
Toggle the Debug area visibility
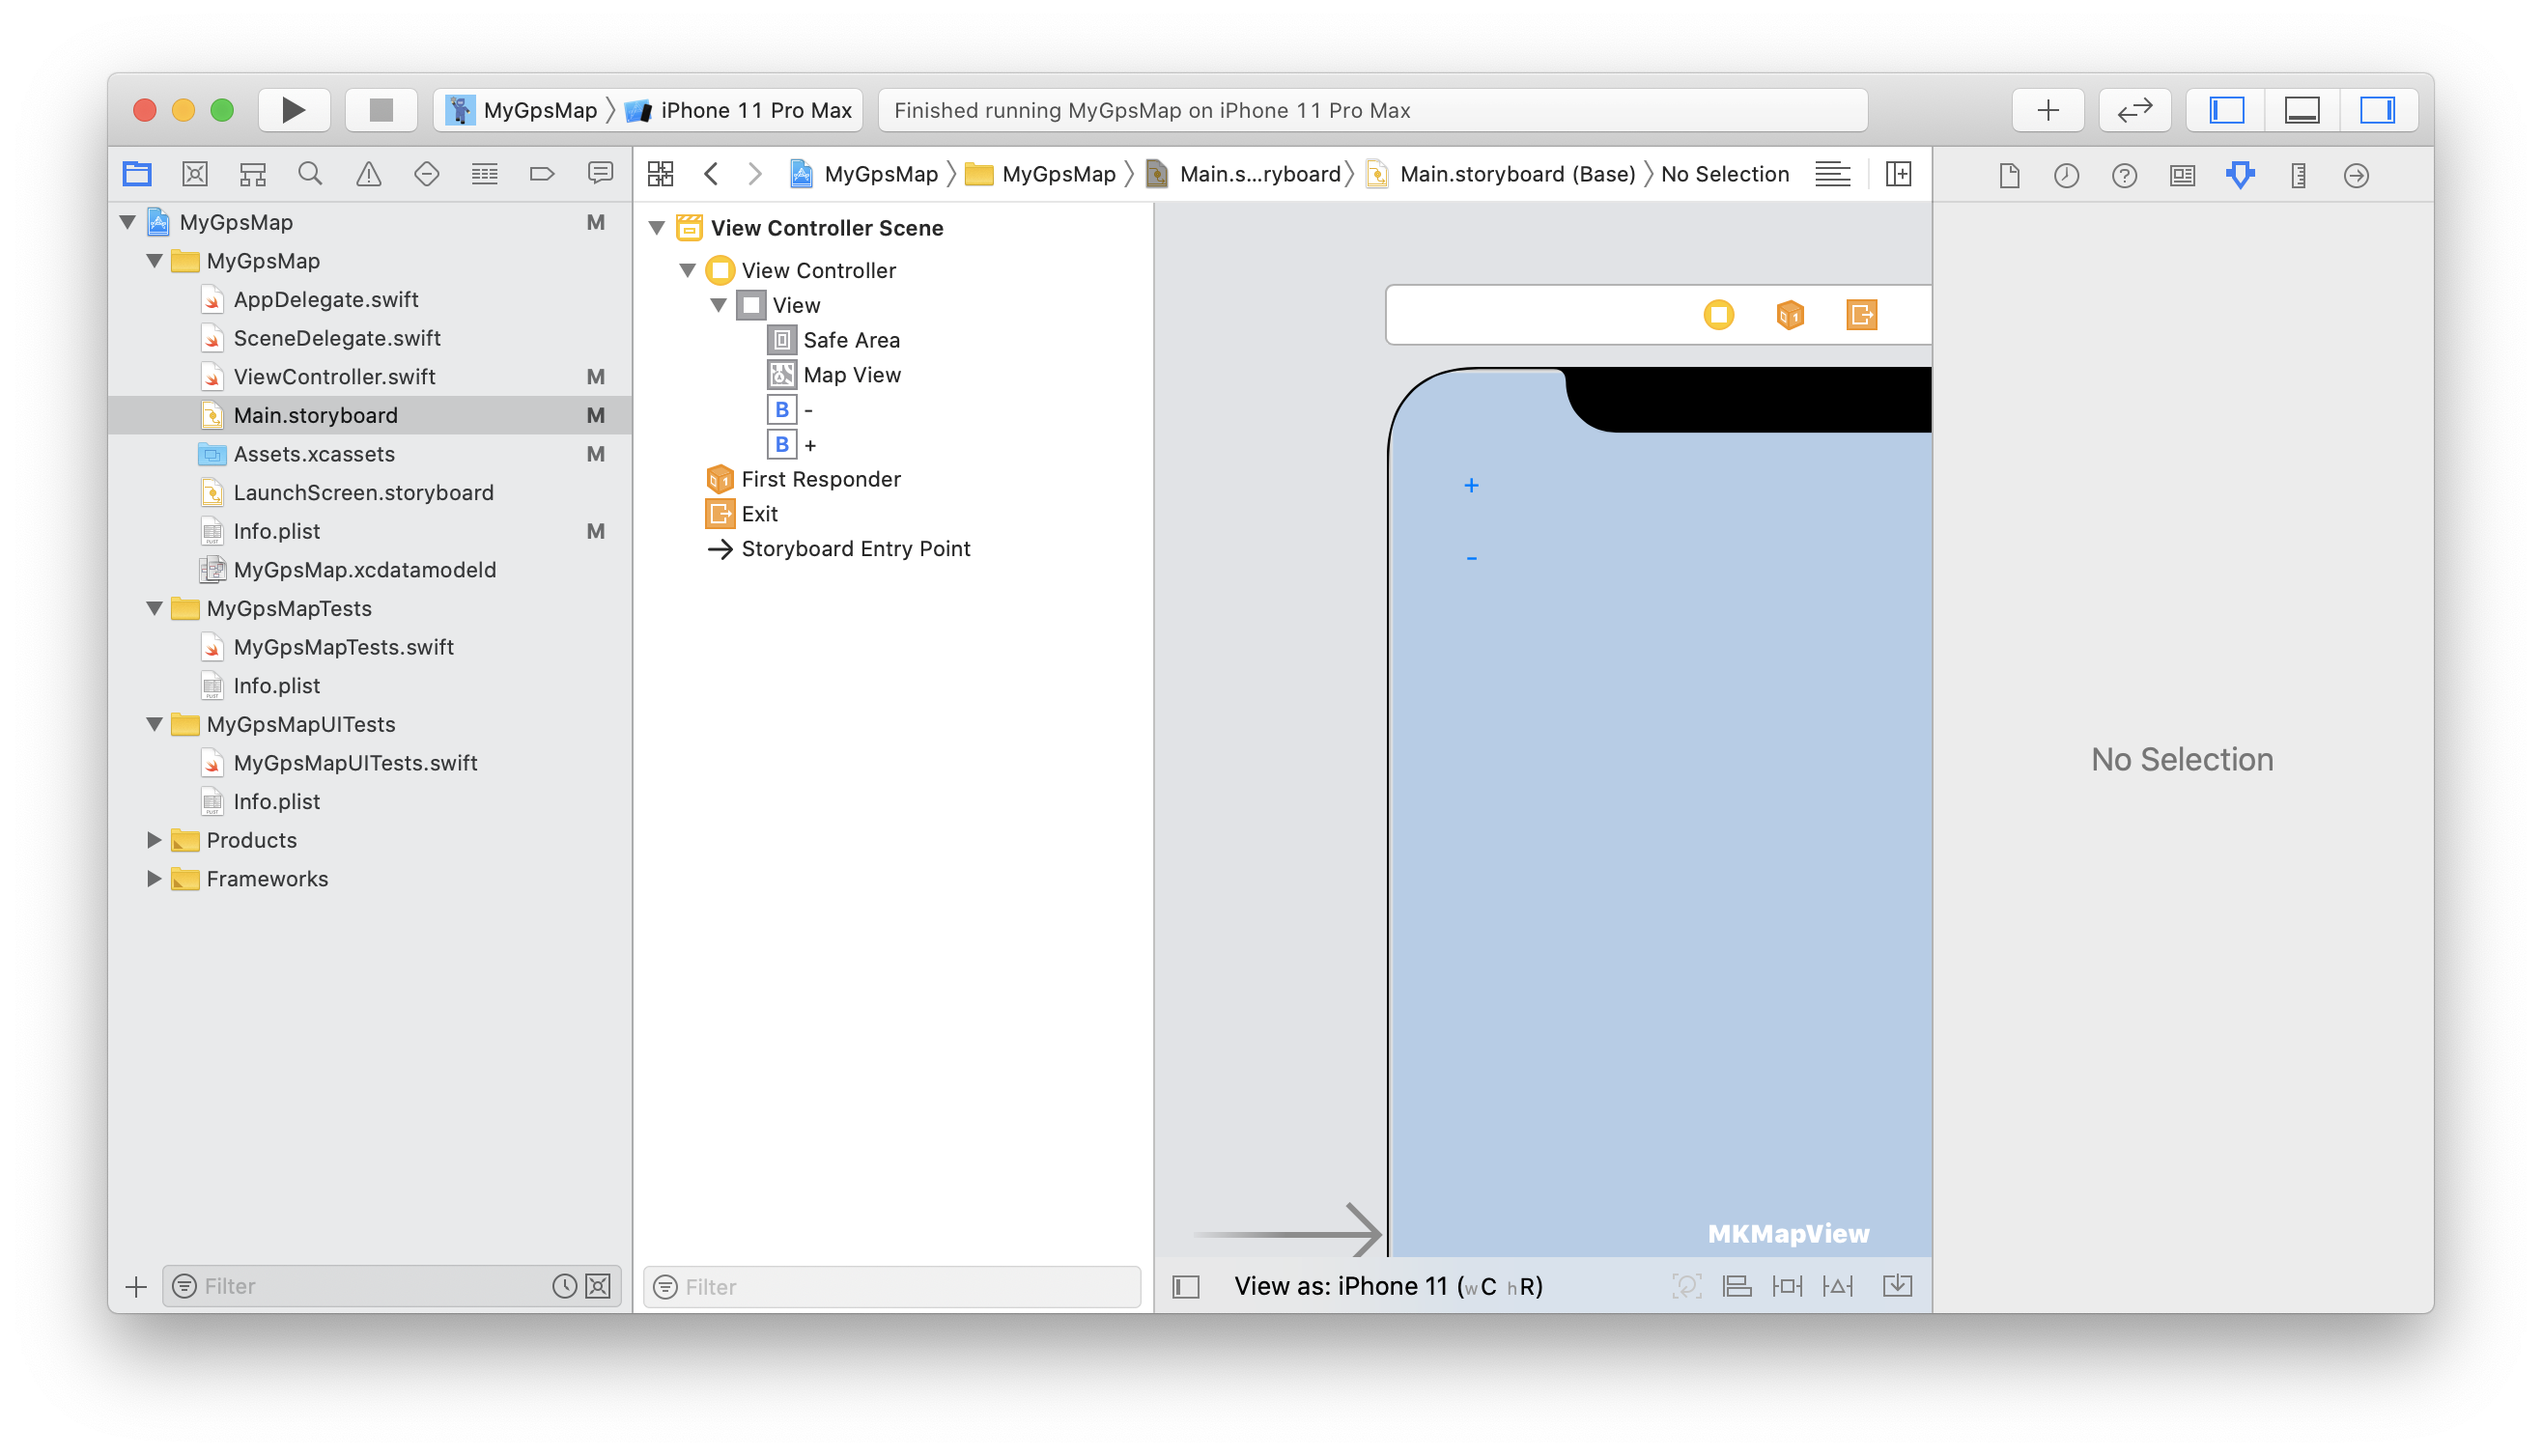coord(2302,110)
